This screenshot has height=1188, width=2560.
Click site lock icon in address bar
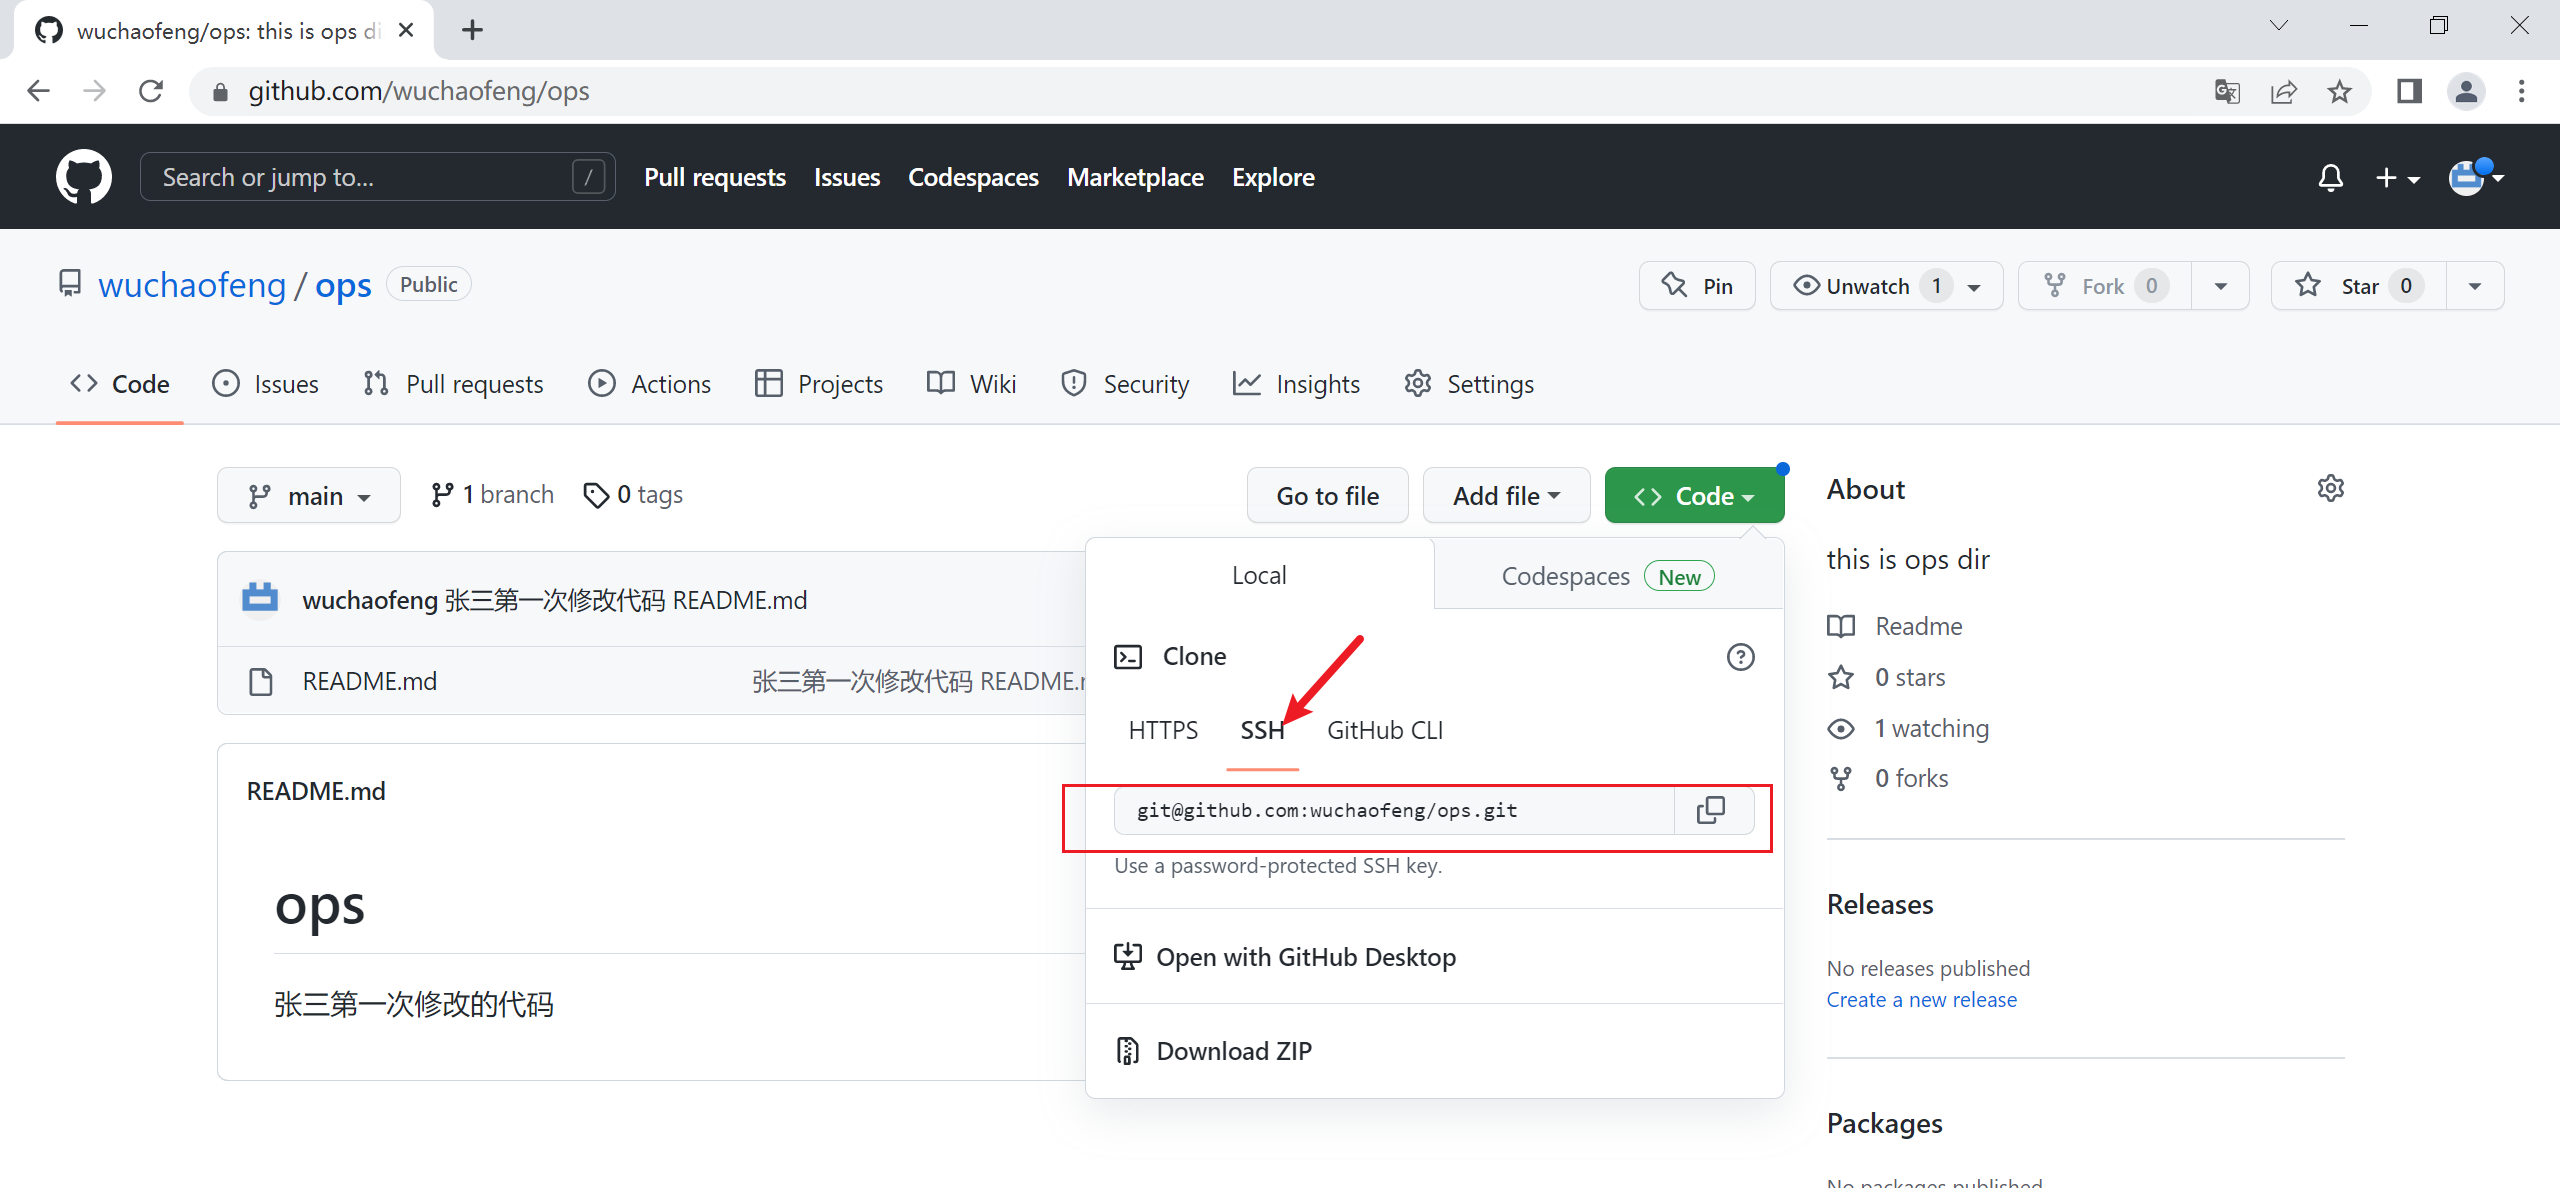(221, 92)
